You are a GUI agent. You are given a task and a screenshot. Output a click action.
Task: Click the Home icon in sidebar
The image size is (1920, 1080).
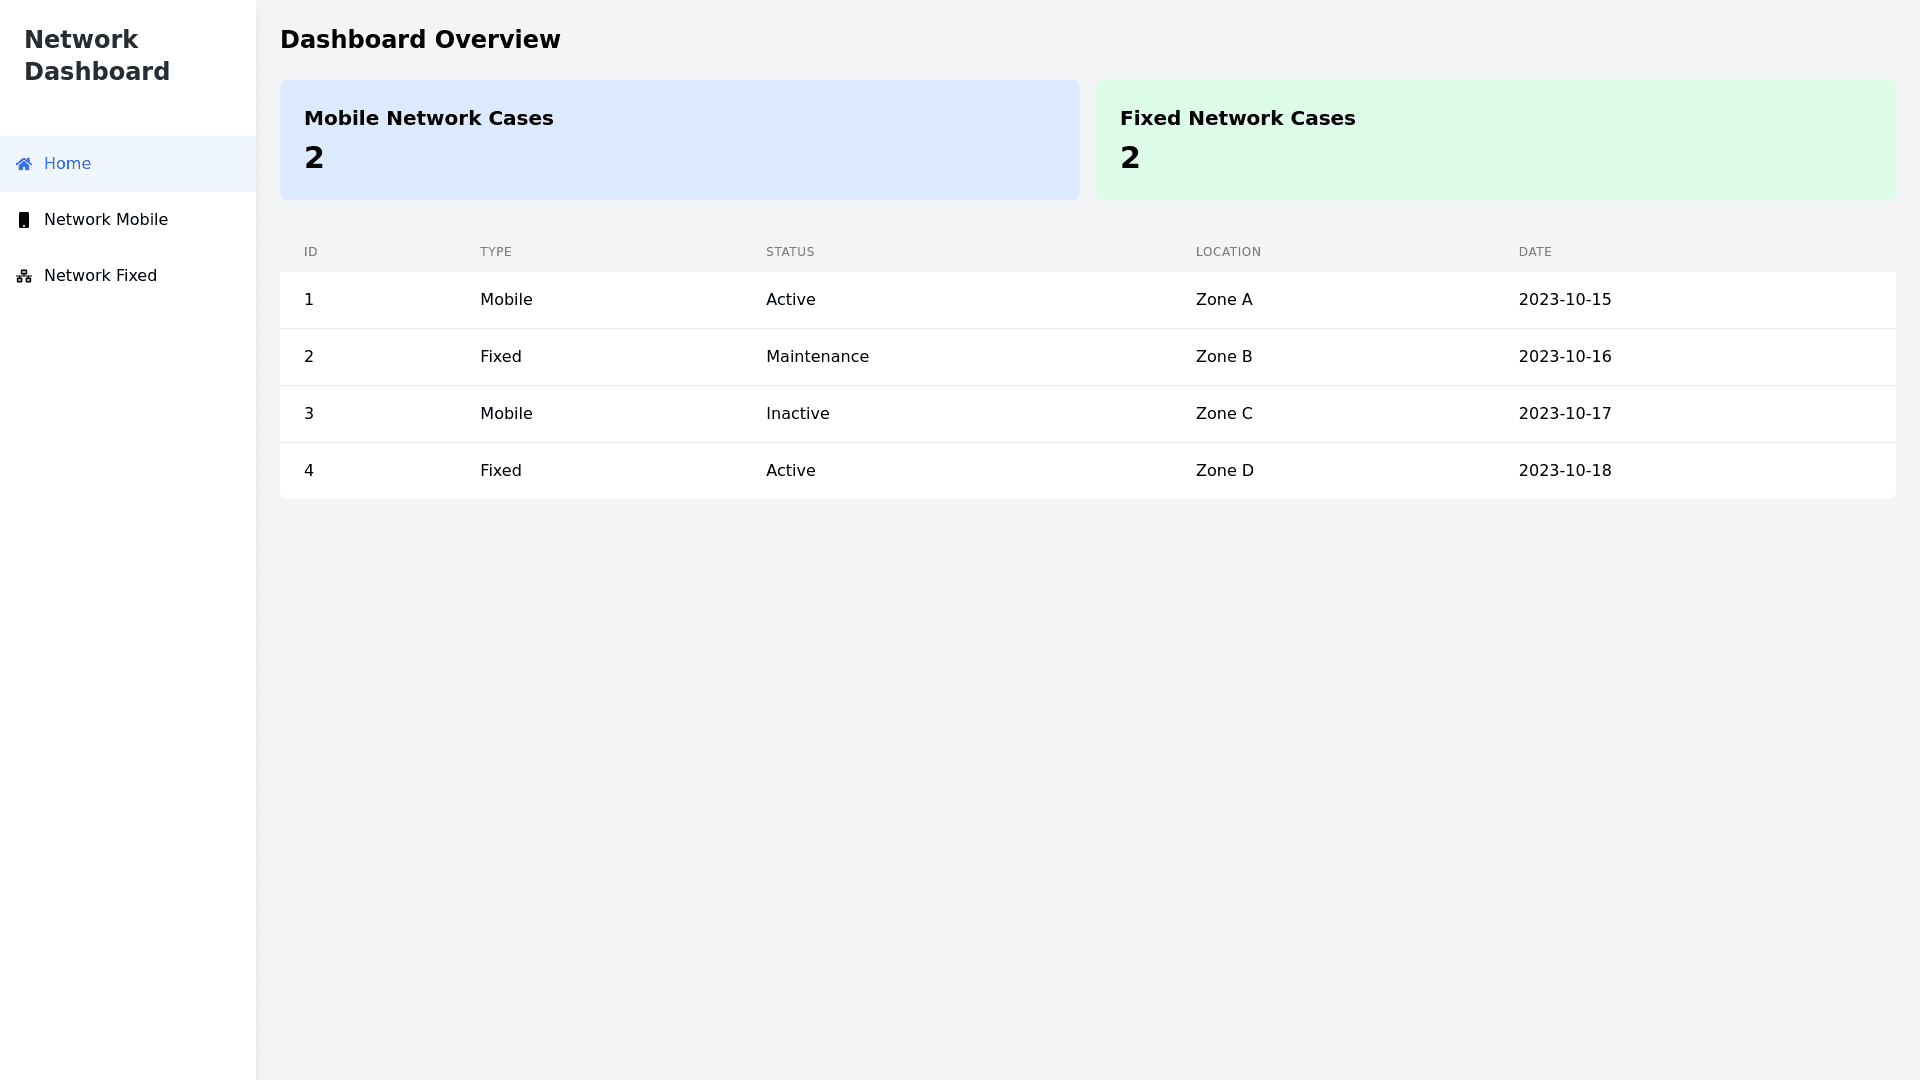[24, 164]
